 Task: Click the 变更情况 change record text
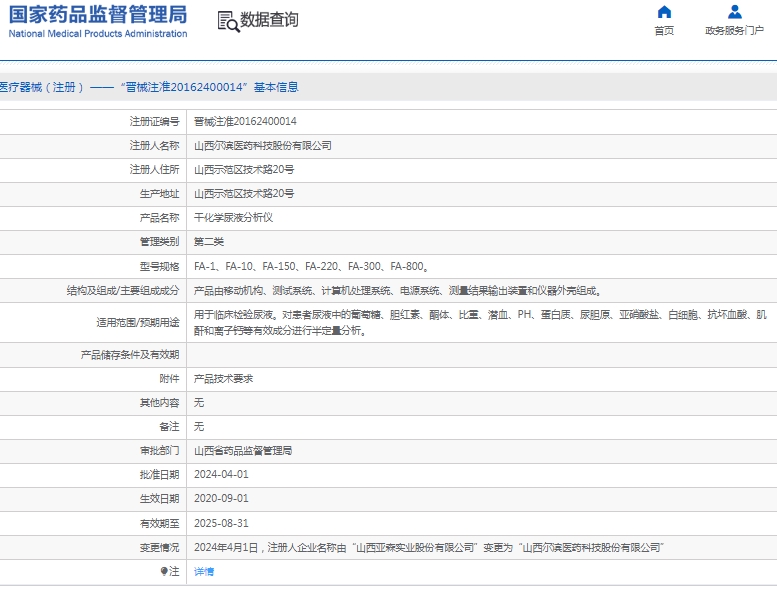(429, 547)
